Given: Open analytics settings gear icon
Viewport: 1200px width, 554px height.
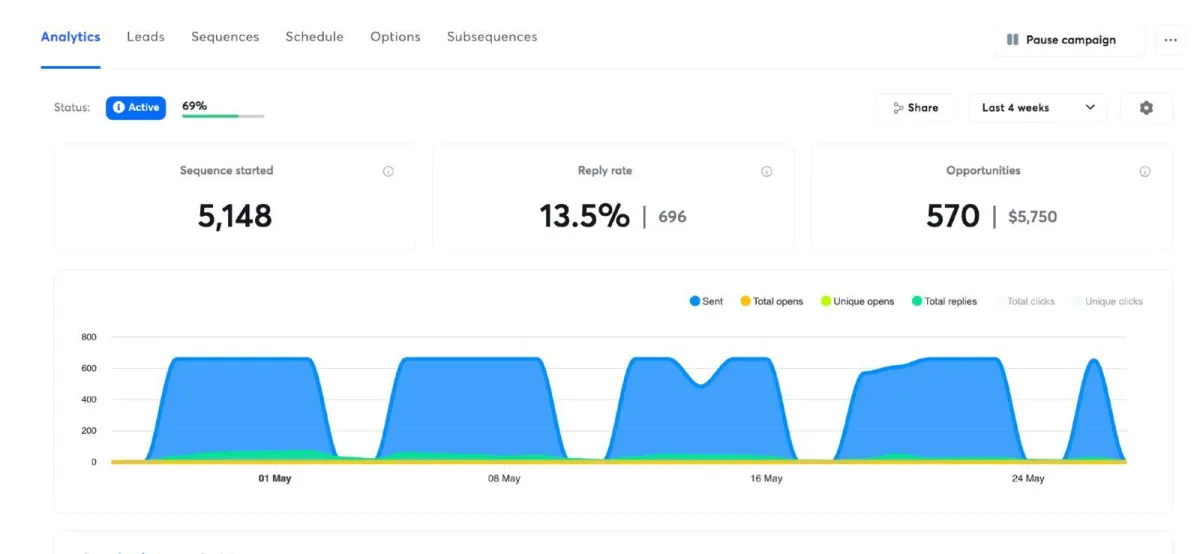Looking at the screenshot, I should coord(1146,108).
